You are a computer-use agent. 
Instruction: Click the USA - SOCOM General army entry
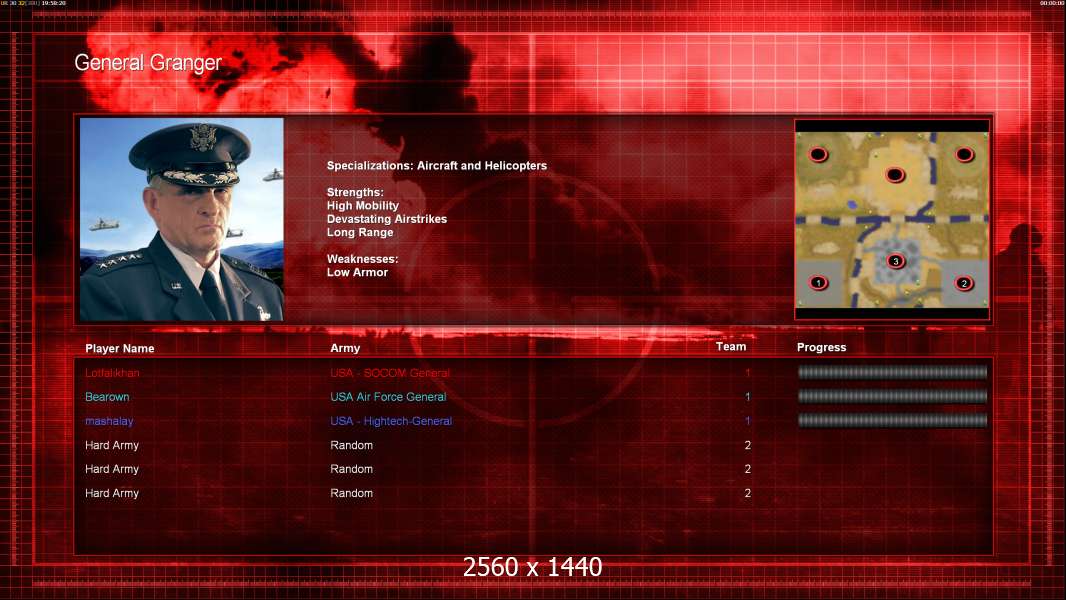coord(390,373)
